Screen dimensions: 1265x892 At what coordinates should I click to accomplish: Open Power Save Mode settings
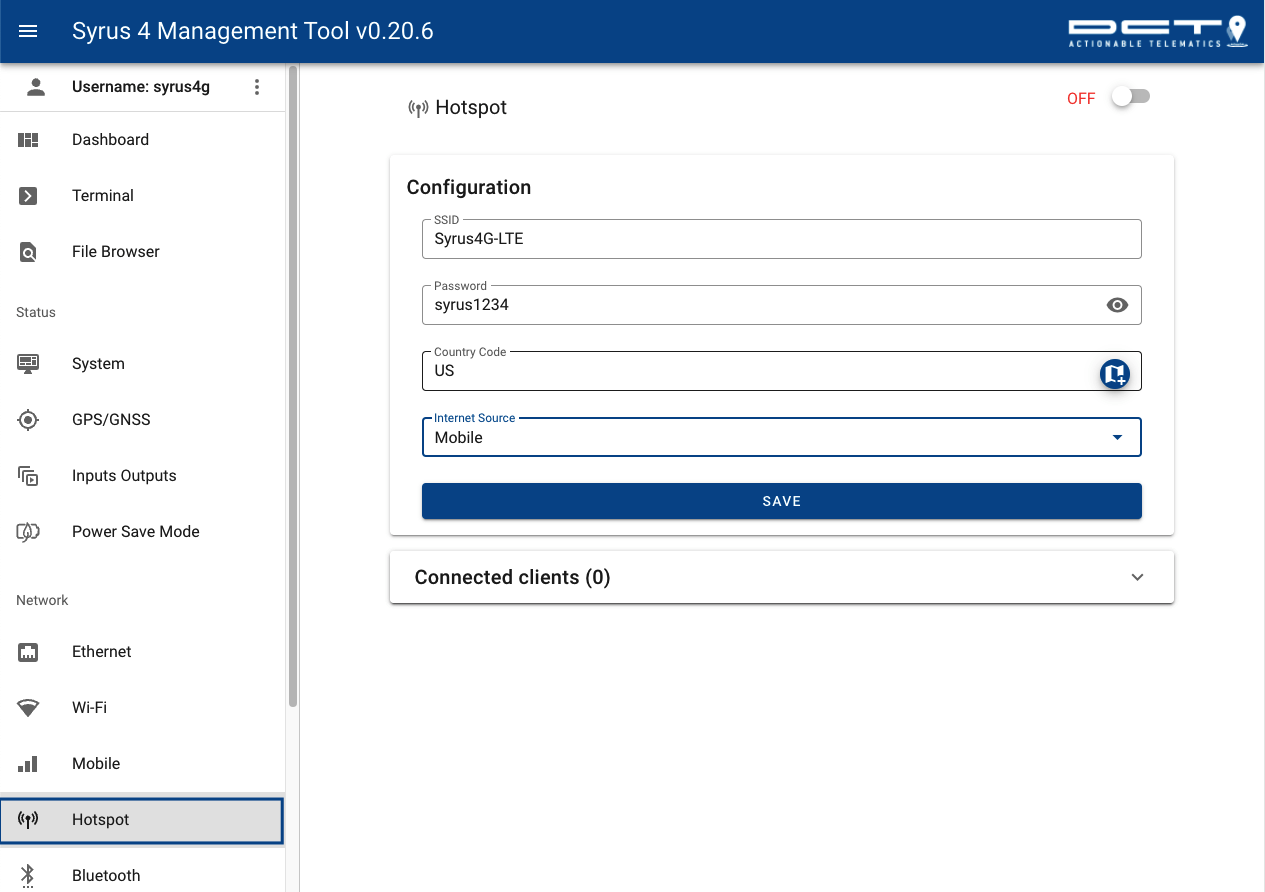click(x=142, y=532)
